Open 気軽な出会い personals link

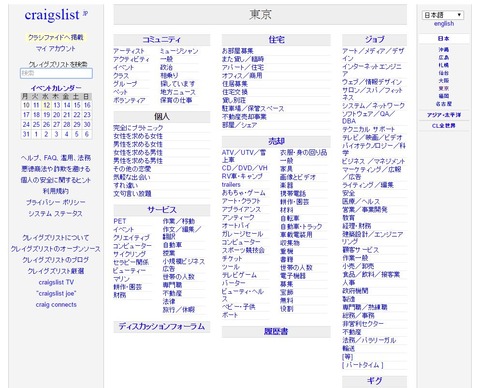[132, 177]
